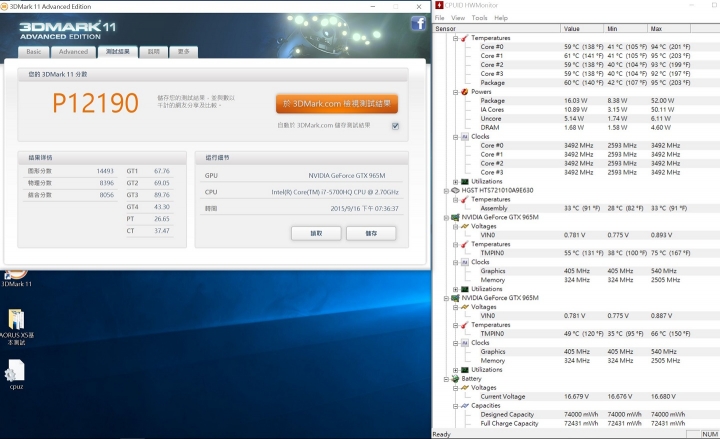720x439 pixels.
Task: Click the Utilizations icon below Core #3 clock row
Action: pos(465,182)
